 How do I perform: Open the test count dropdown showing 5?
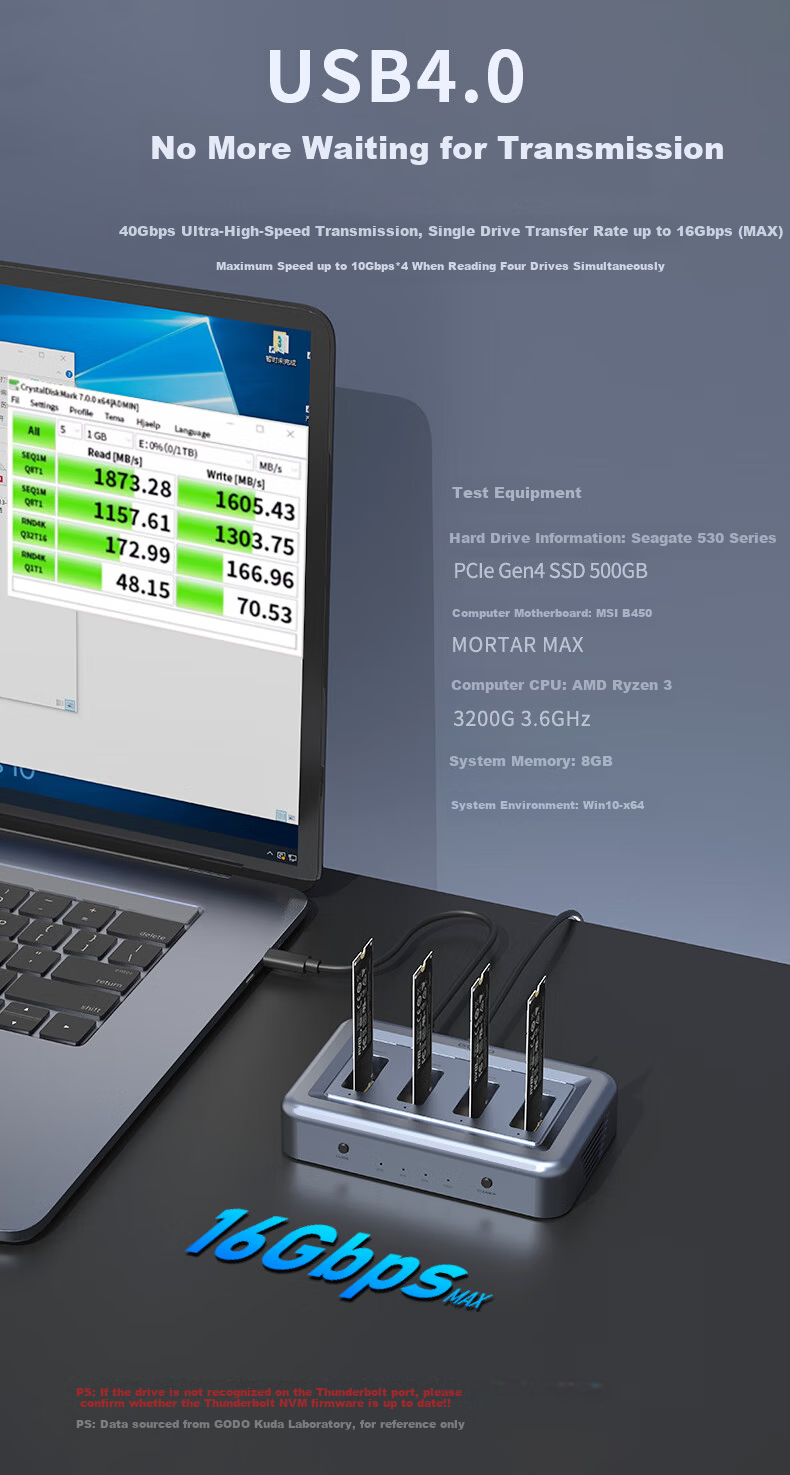click(x=70, y=429)
